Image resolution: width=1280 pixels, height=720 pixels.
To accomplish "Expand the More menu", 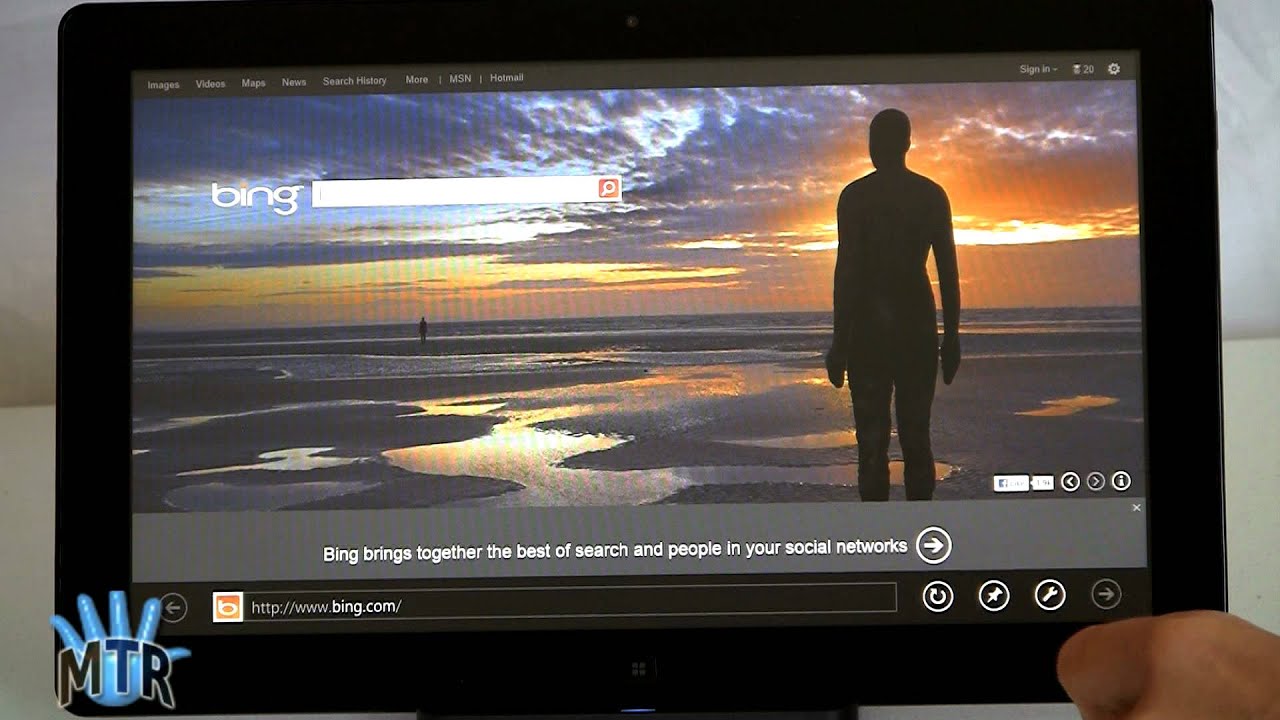I will [417, 80].
